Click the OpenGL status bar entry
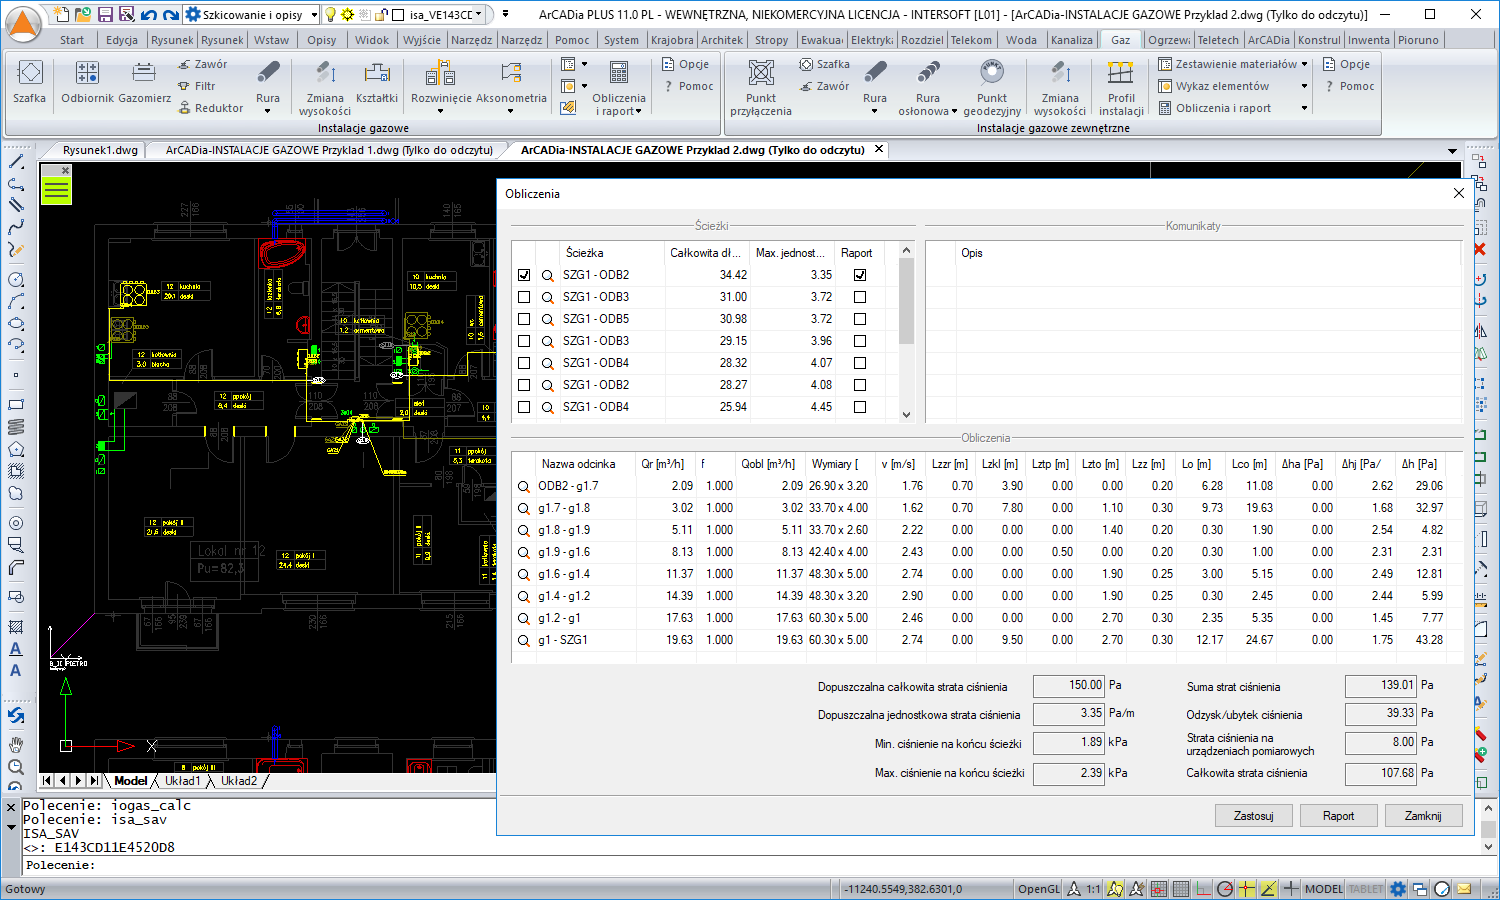Screen dimensions: 1500x900 [x=1039, y=889]
